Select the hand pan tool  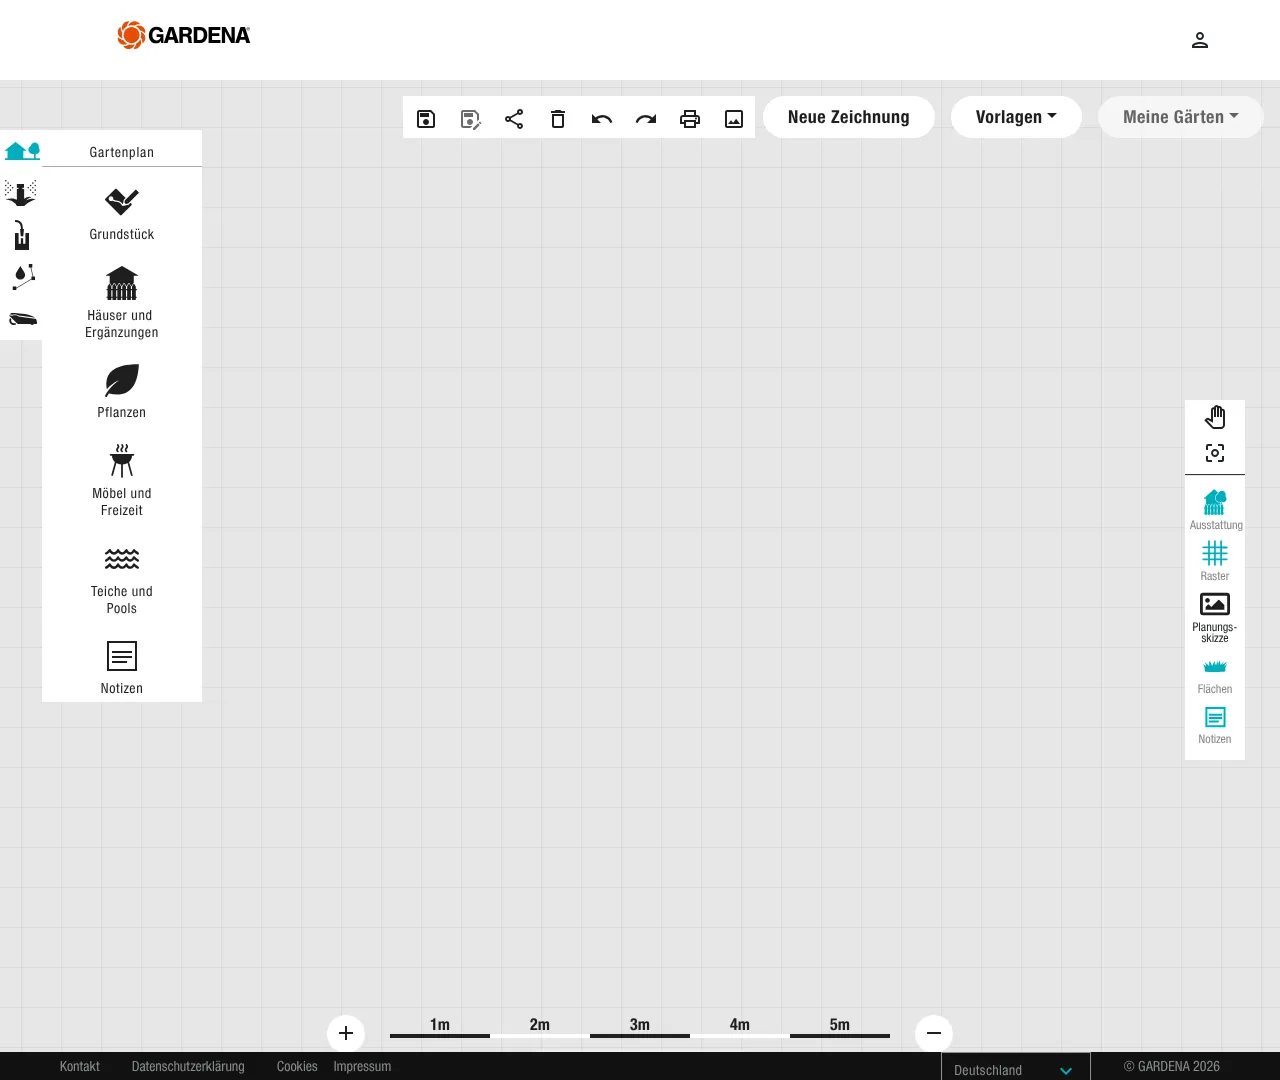[1215, 417]
